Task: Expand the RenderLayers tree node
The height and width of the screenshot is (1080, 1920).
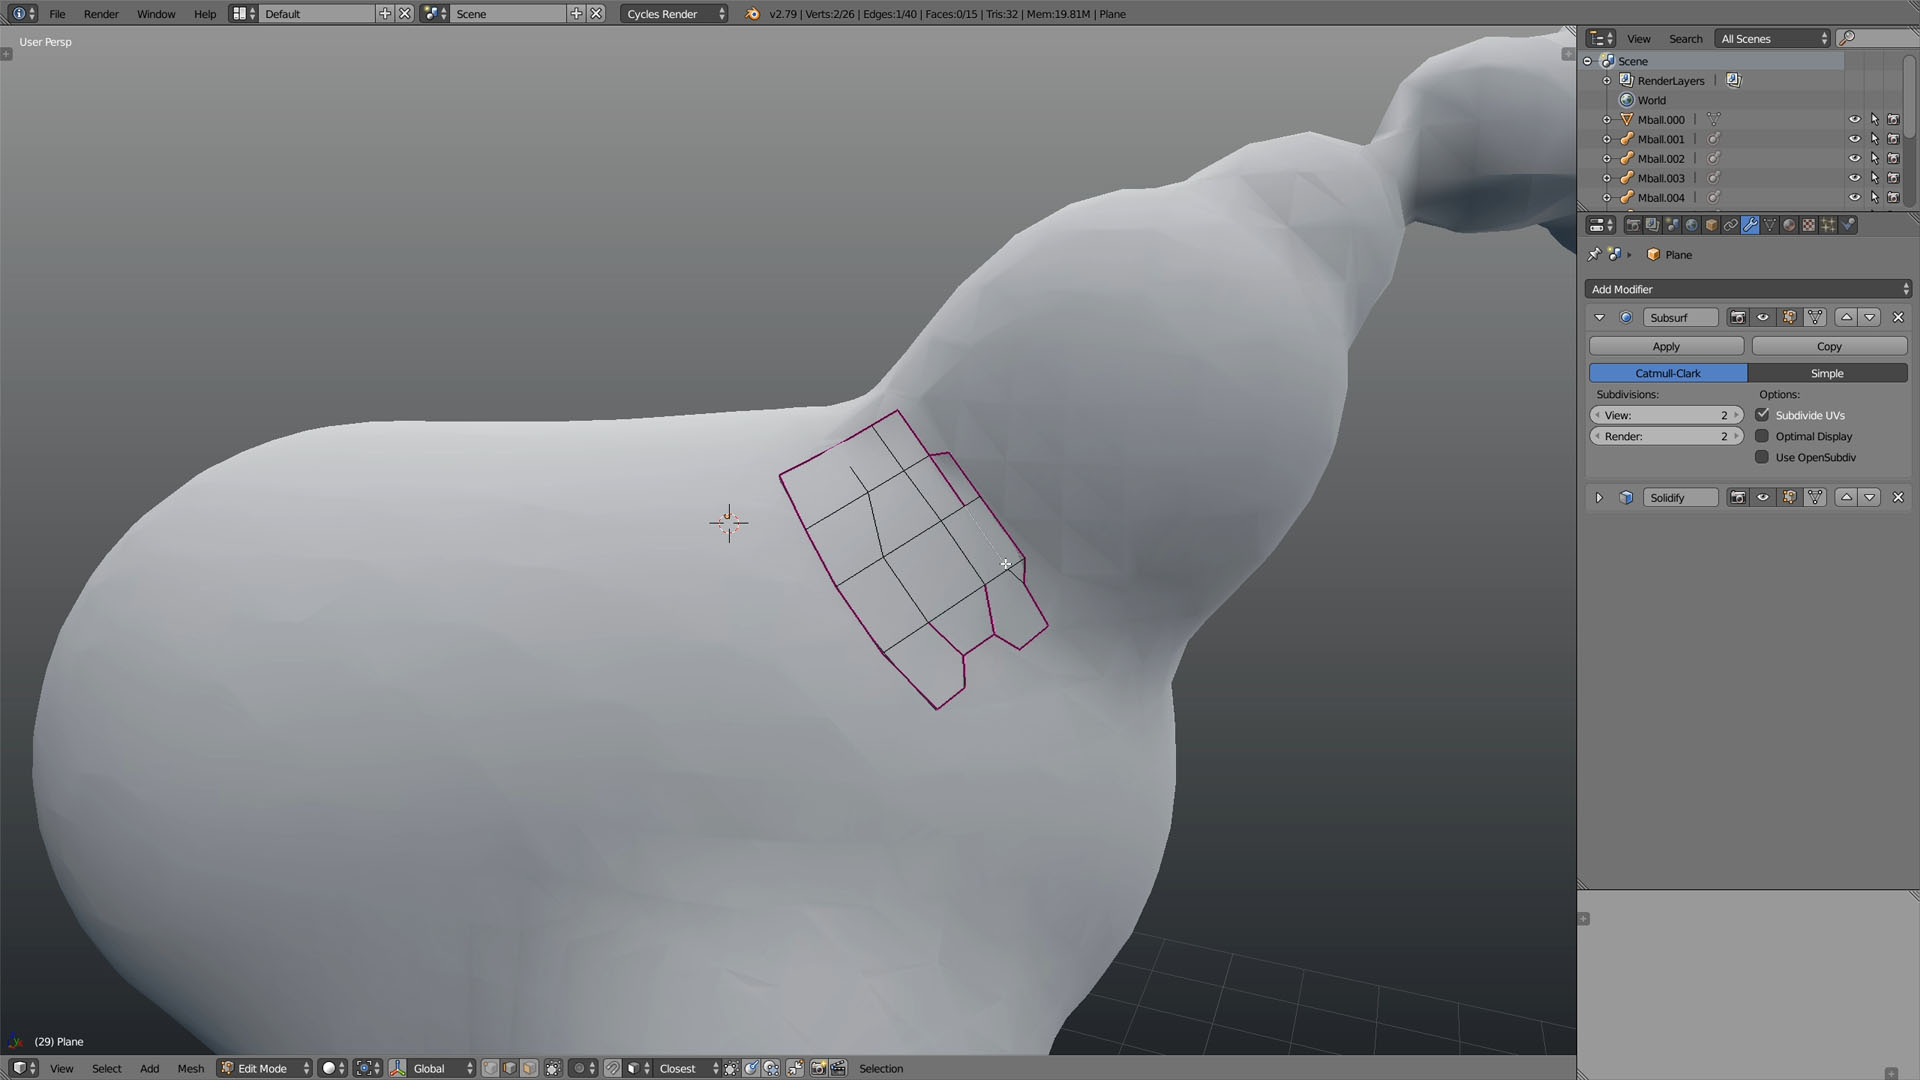Action: click(x=1607, y=80)
